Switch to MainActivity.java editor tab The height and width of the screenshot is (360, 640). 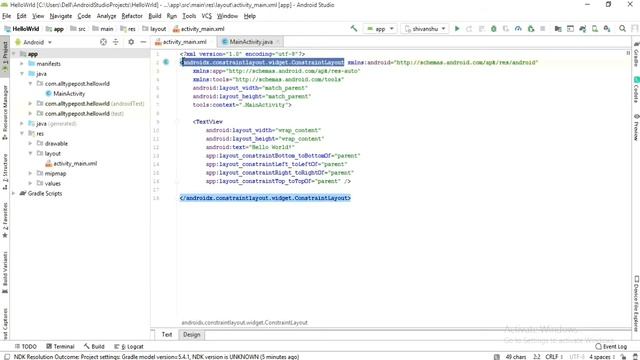tap(250, 42)
